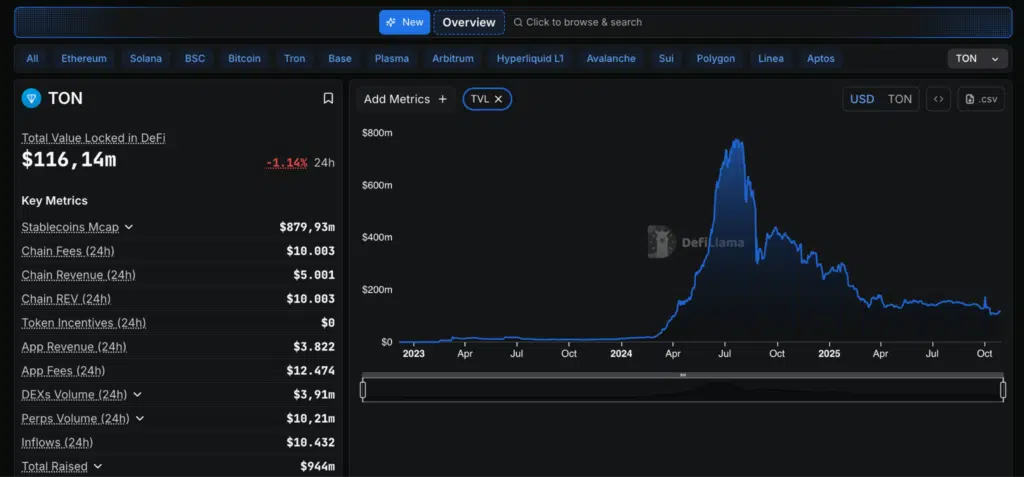Open the Add Metrics button
Image resolution: width=1024 pixels, height=477 pixels.
[405, 99]
